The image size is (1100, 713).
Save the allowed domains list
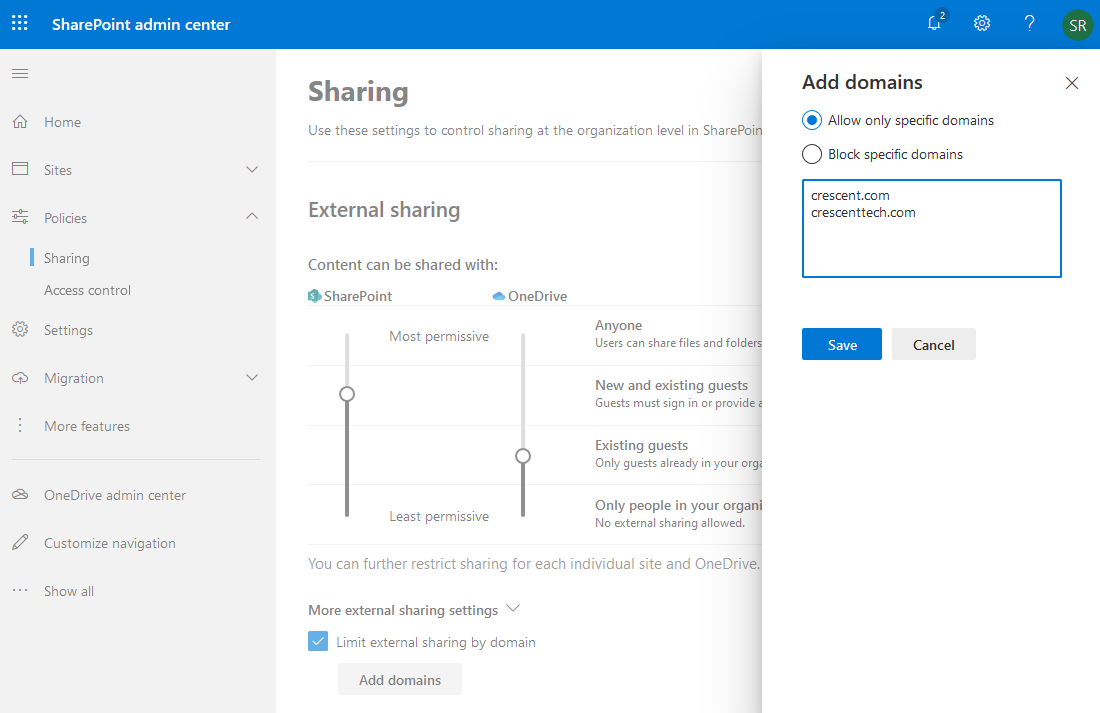[841, 343]
